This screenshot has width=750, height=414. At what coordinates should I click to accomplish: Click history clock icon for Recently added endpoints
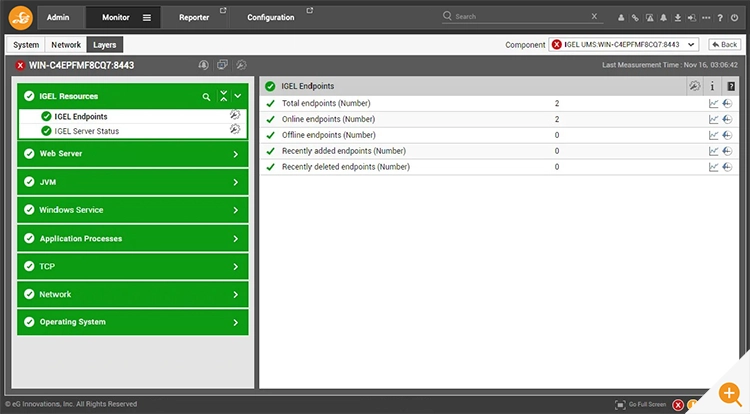[x=728, y=151]
